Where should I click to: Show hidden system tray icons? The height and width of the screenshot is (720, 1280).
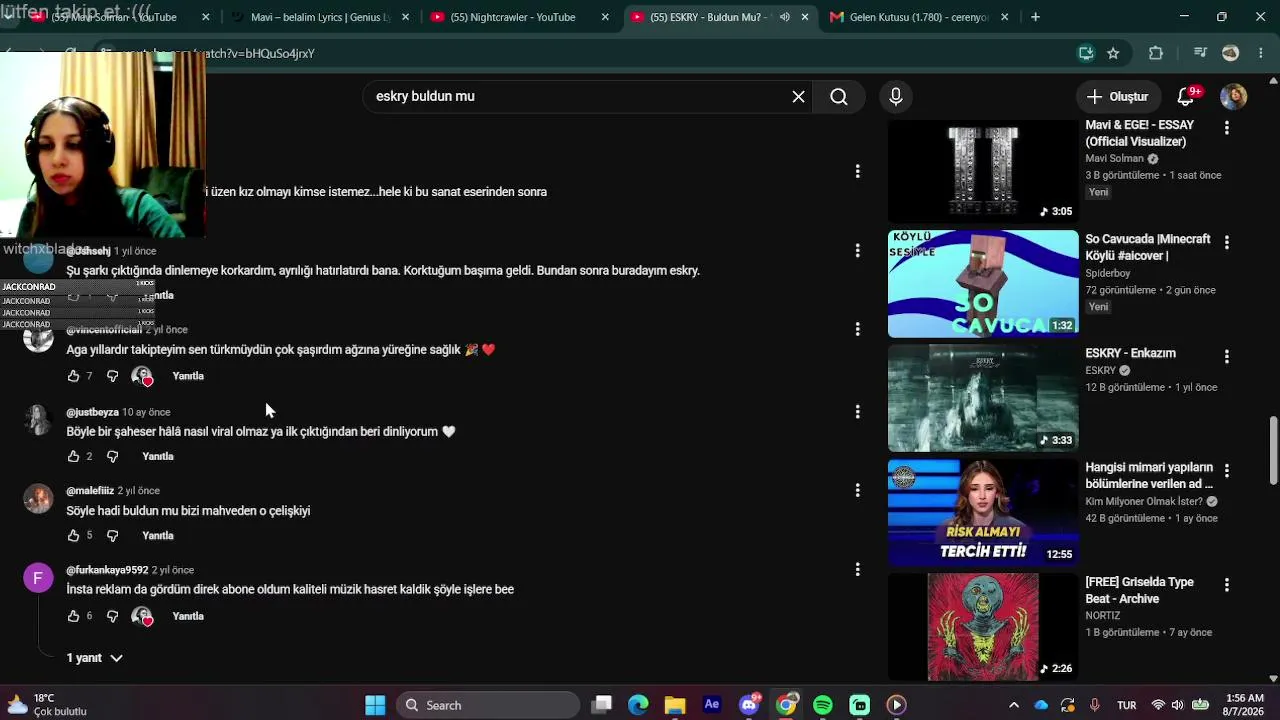pos(1013,705)
